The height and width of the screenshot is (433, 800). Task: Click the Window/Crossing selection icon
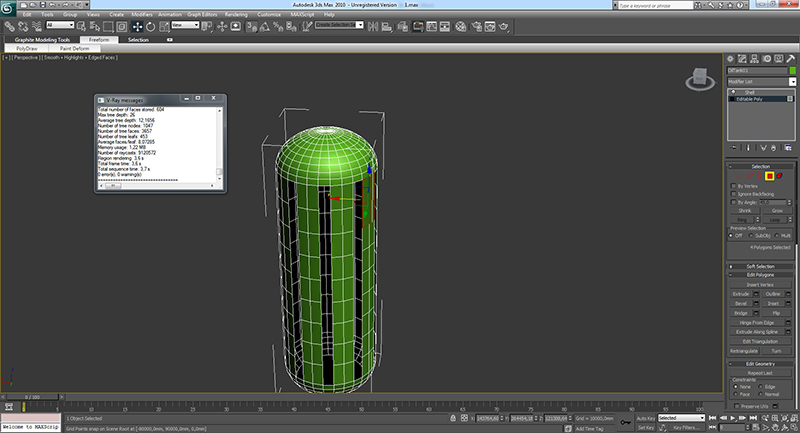point(121,27)
